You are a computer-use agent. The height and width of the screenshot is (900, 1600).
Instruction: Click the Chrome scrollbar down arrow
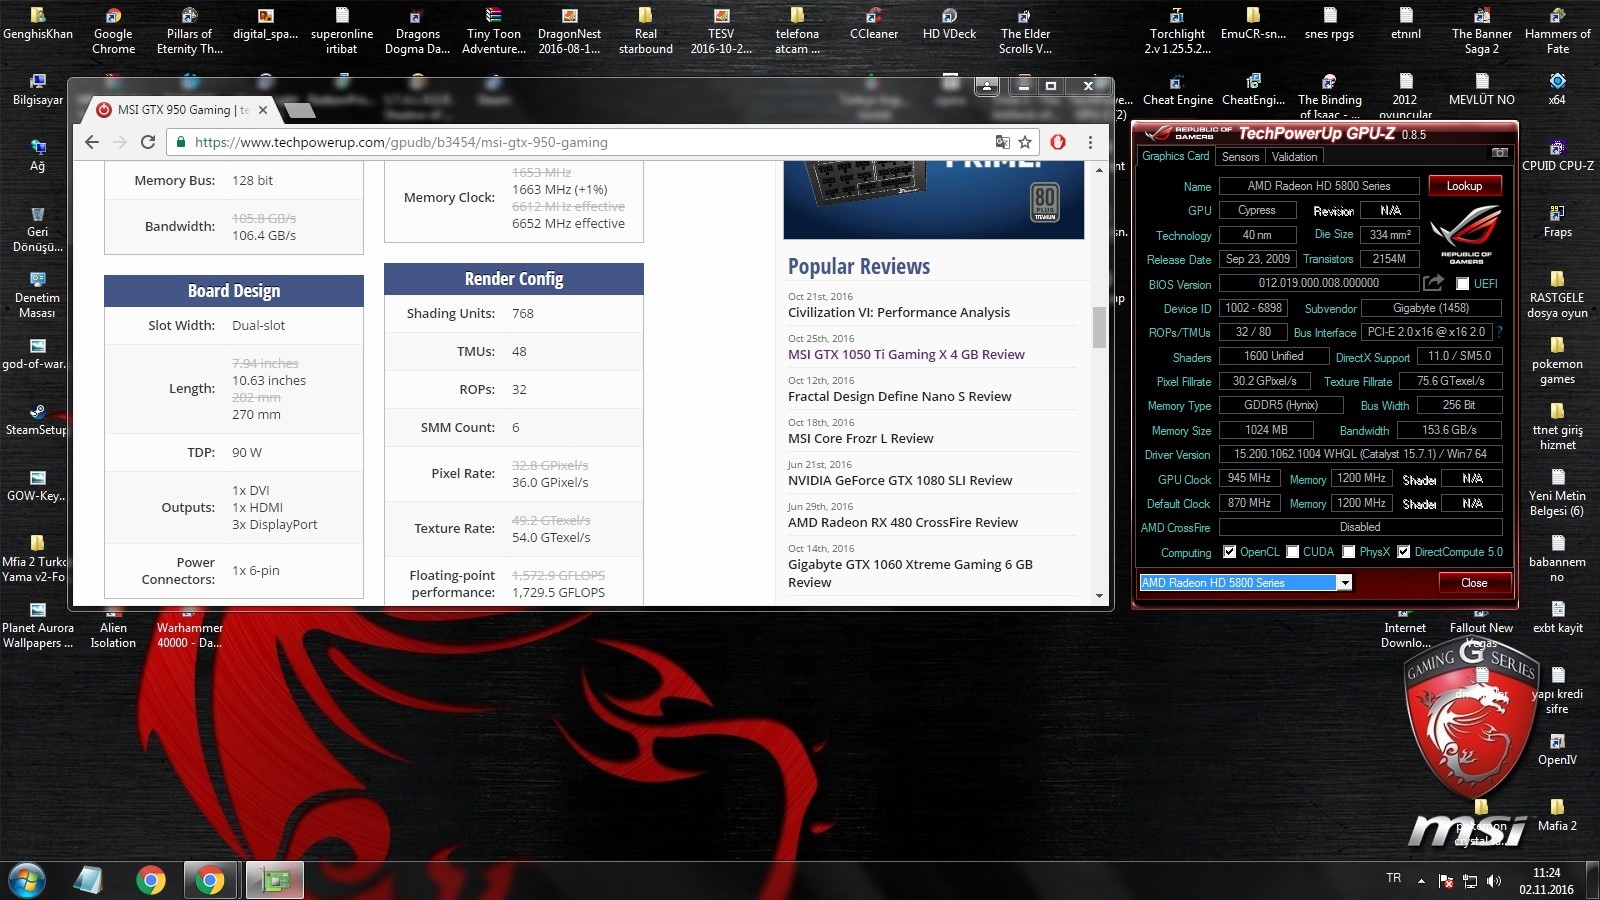[1099, 595]
